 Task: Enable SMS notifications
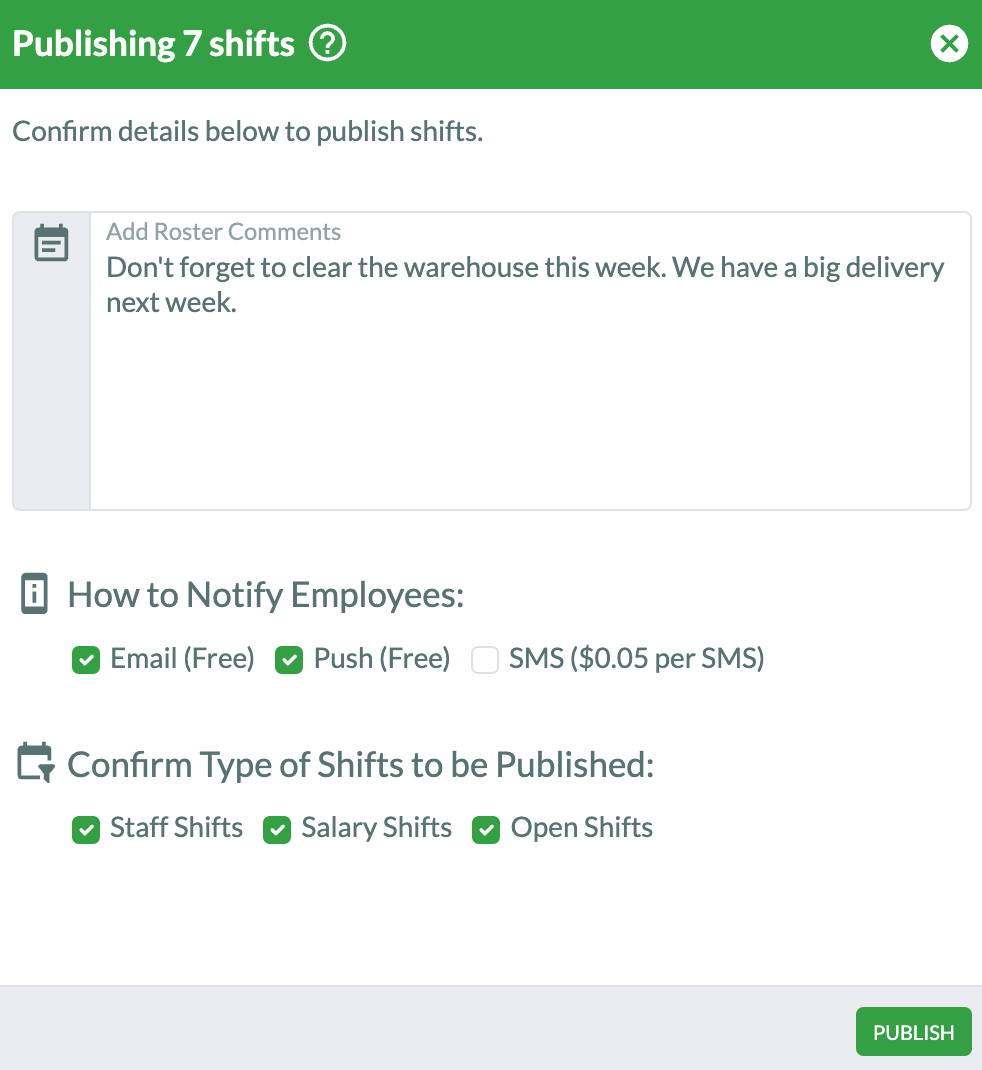click(x=485, y=659)
